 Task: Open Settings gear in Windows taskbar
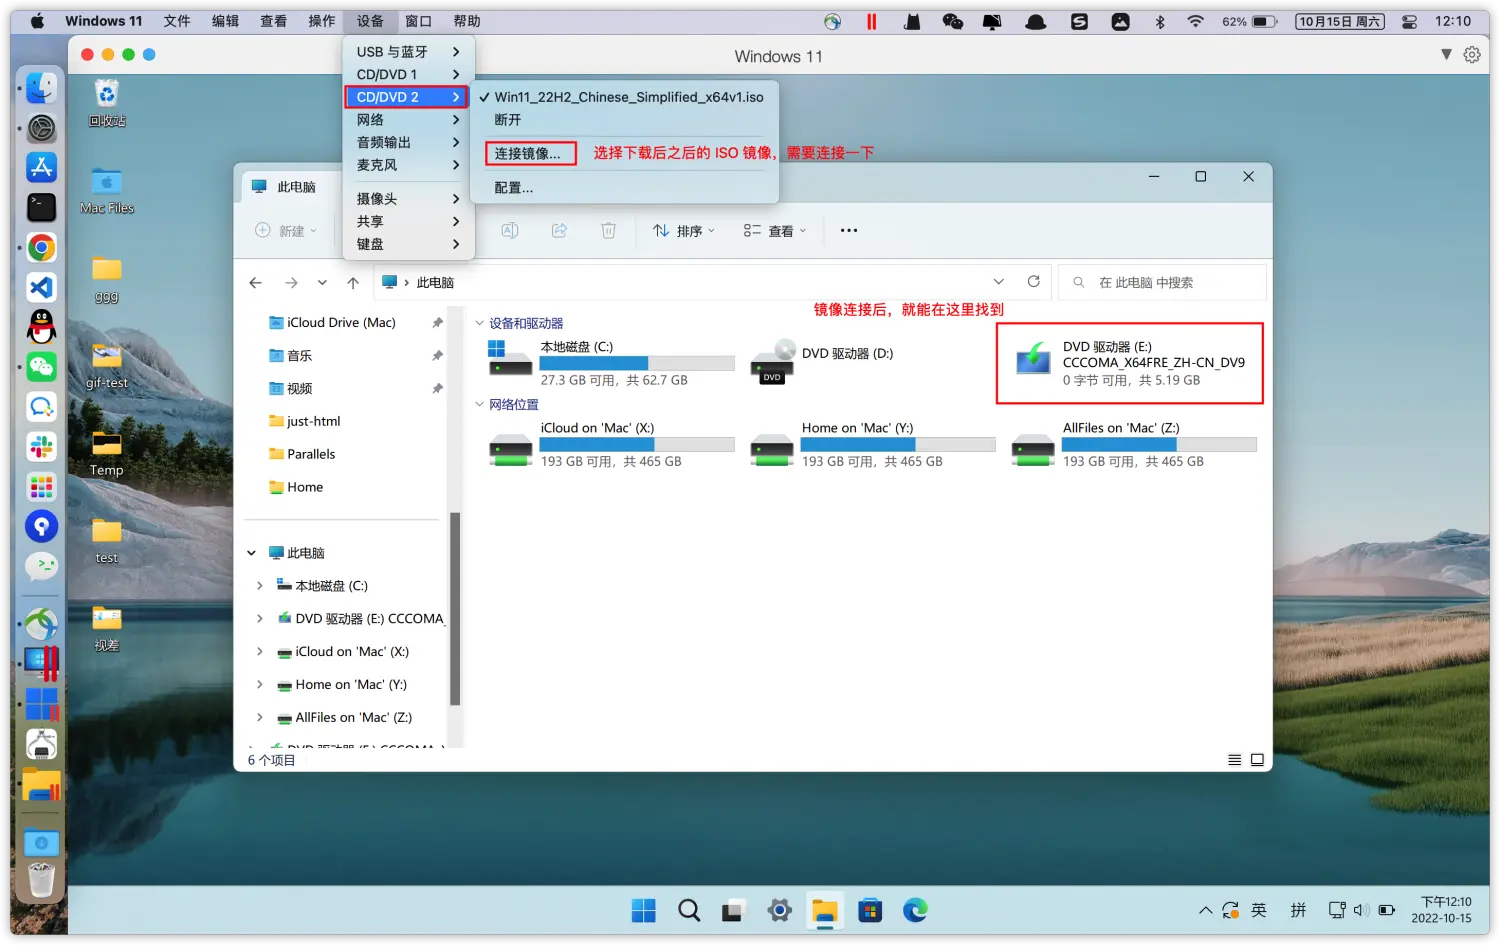(x=779, y=910)
